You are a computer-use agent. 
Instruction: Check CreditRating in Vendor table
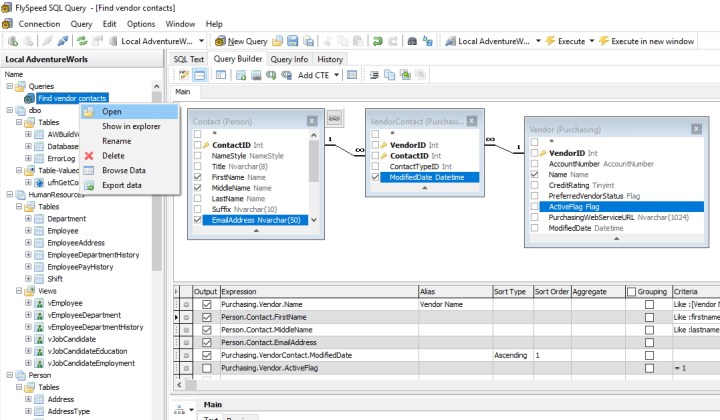click(534, 185)
